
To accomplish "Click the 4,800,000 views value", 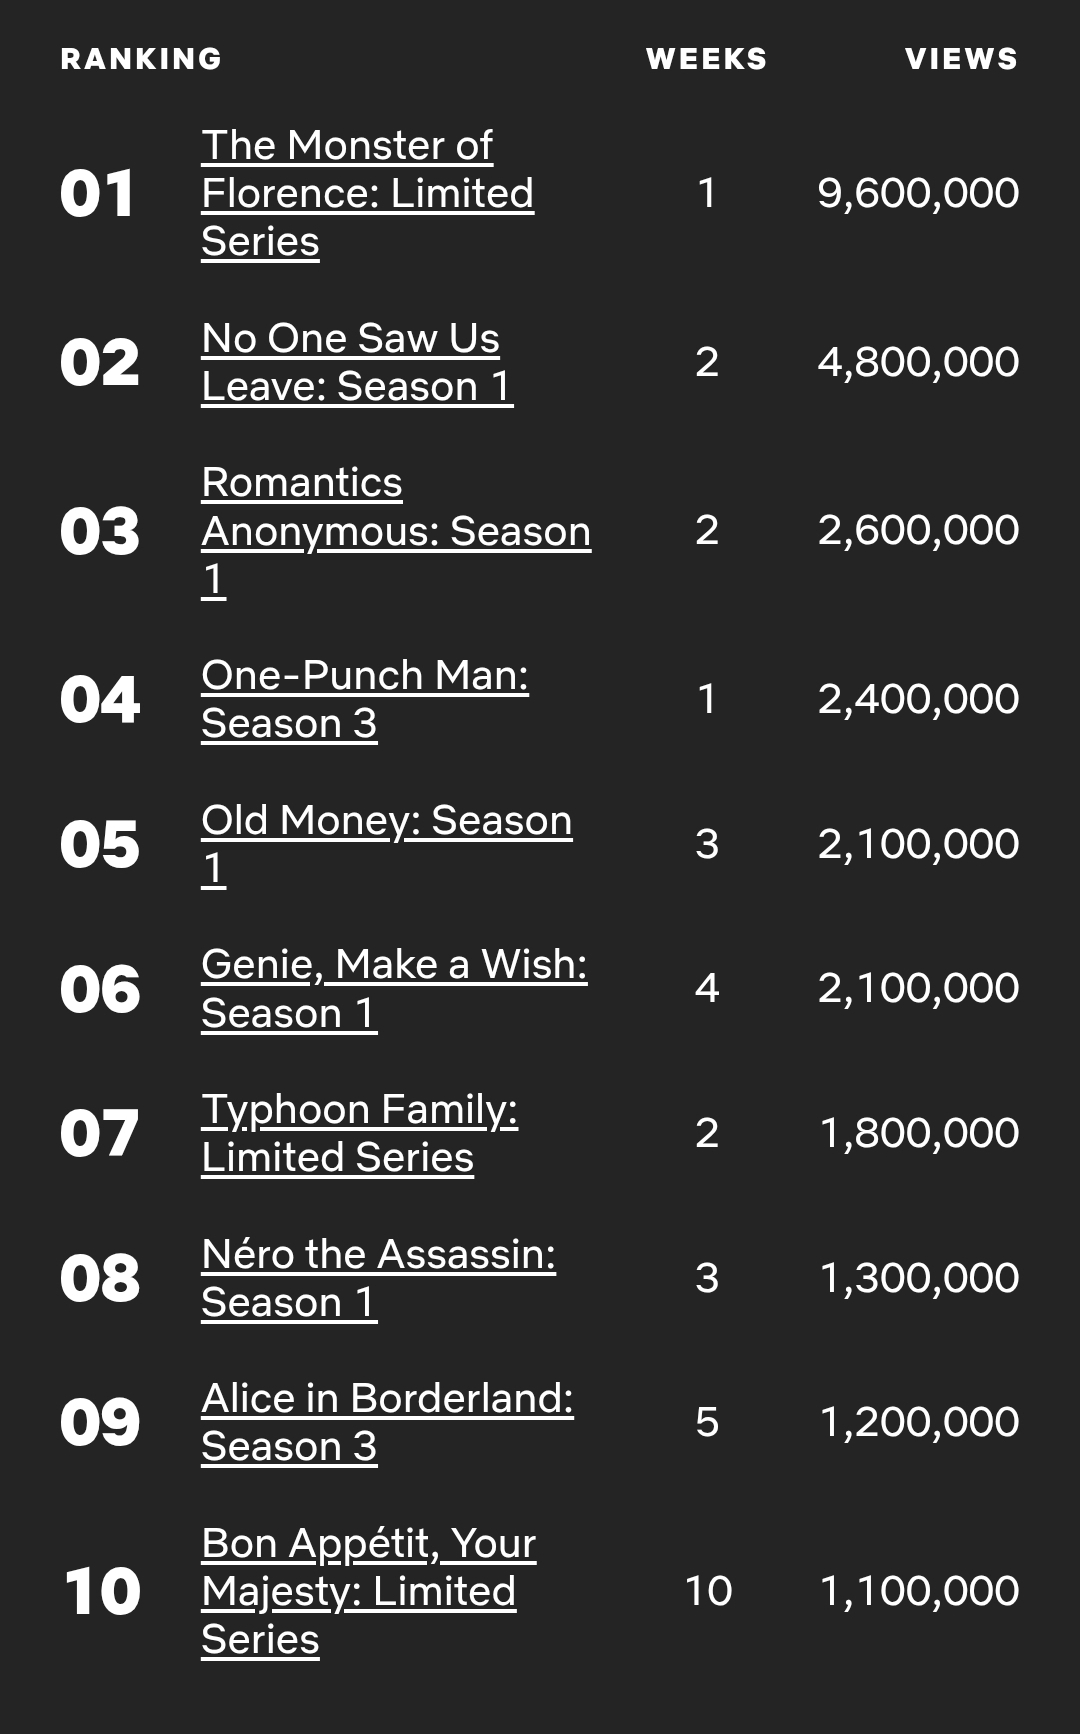I will pyautogui.click(x=918, y=362).
